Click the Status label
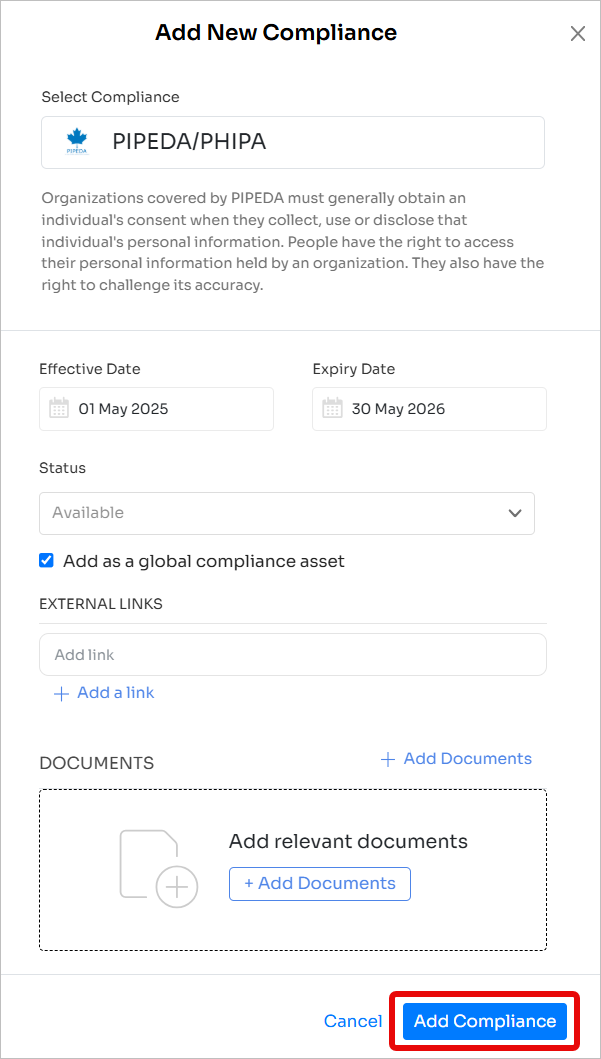 pyautogui.click(x=63, y=468)
